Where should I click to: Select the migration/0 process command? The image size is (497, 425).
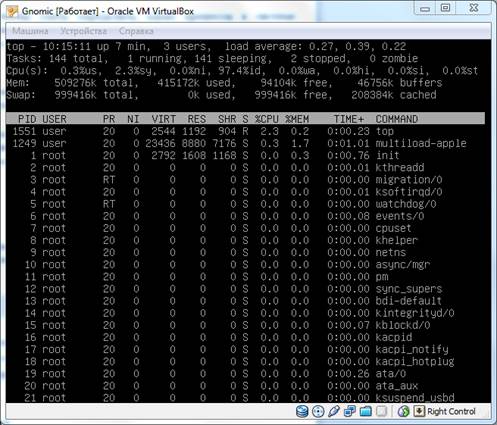409,180
